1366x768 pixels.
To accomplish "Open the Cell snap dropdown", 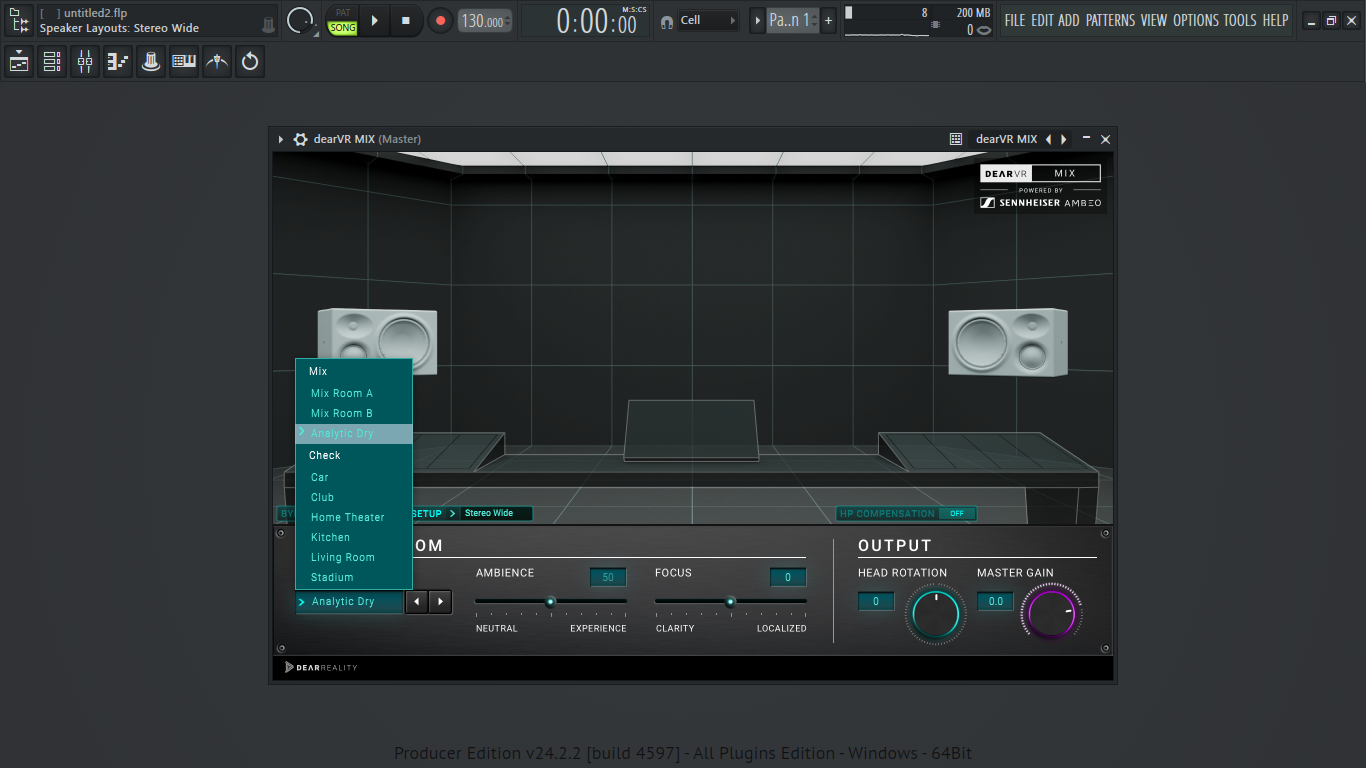I will (707, 20).
